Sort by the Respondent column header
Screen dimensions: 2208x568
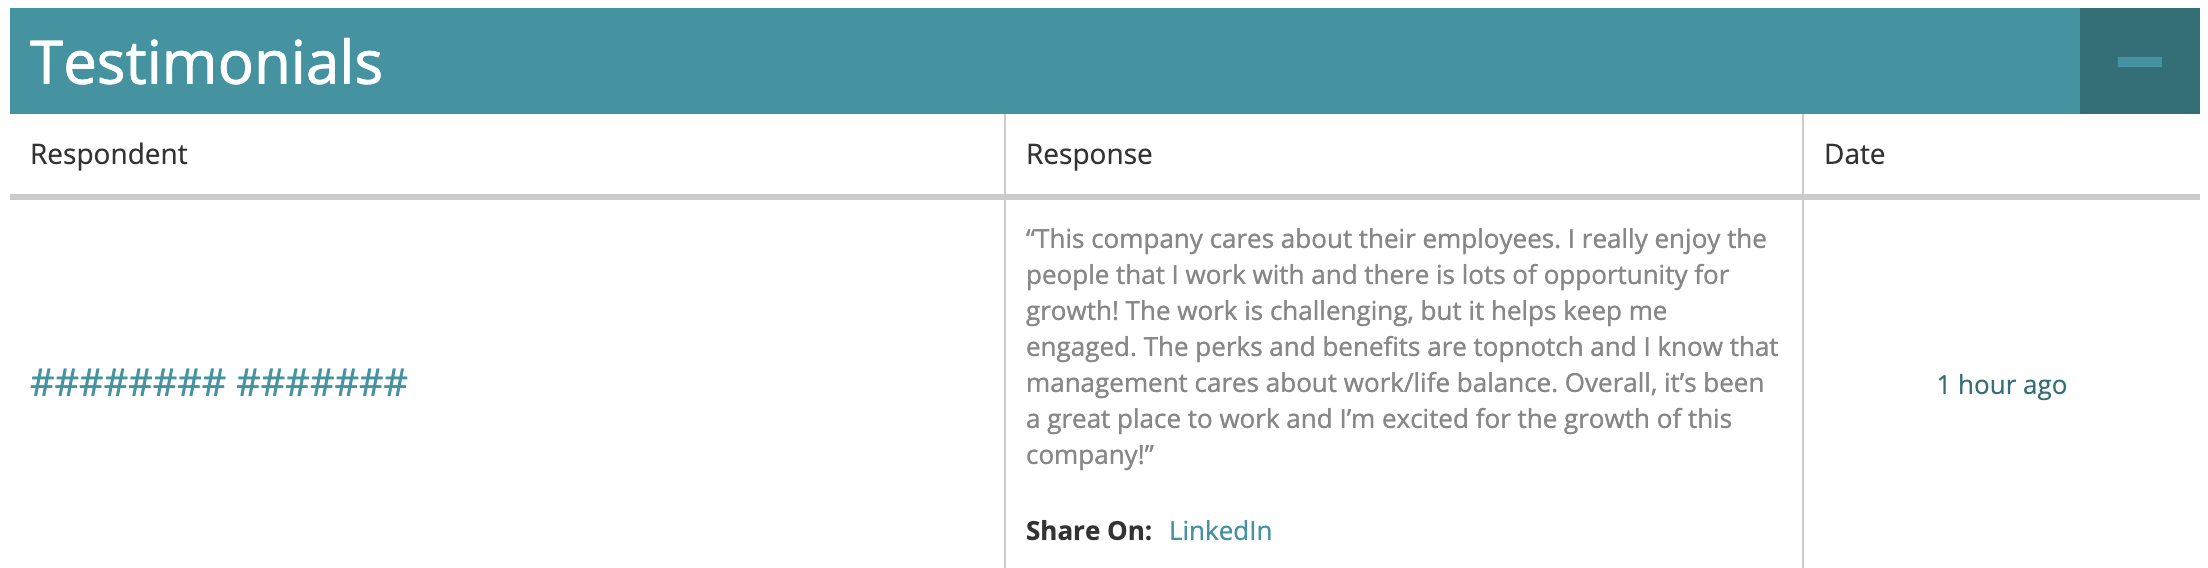(x=109, y=154)
